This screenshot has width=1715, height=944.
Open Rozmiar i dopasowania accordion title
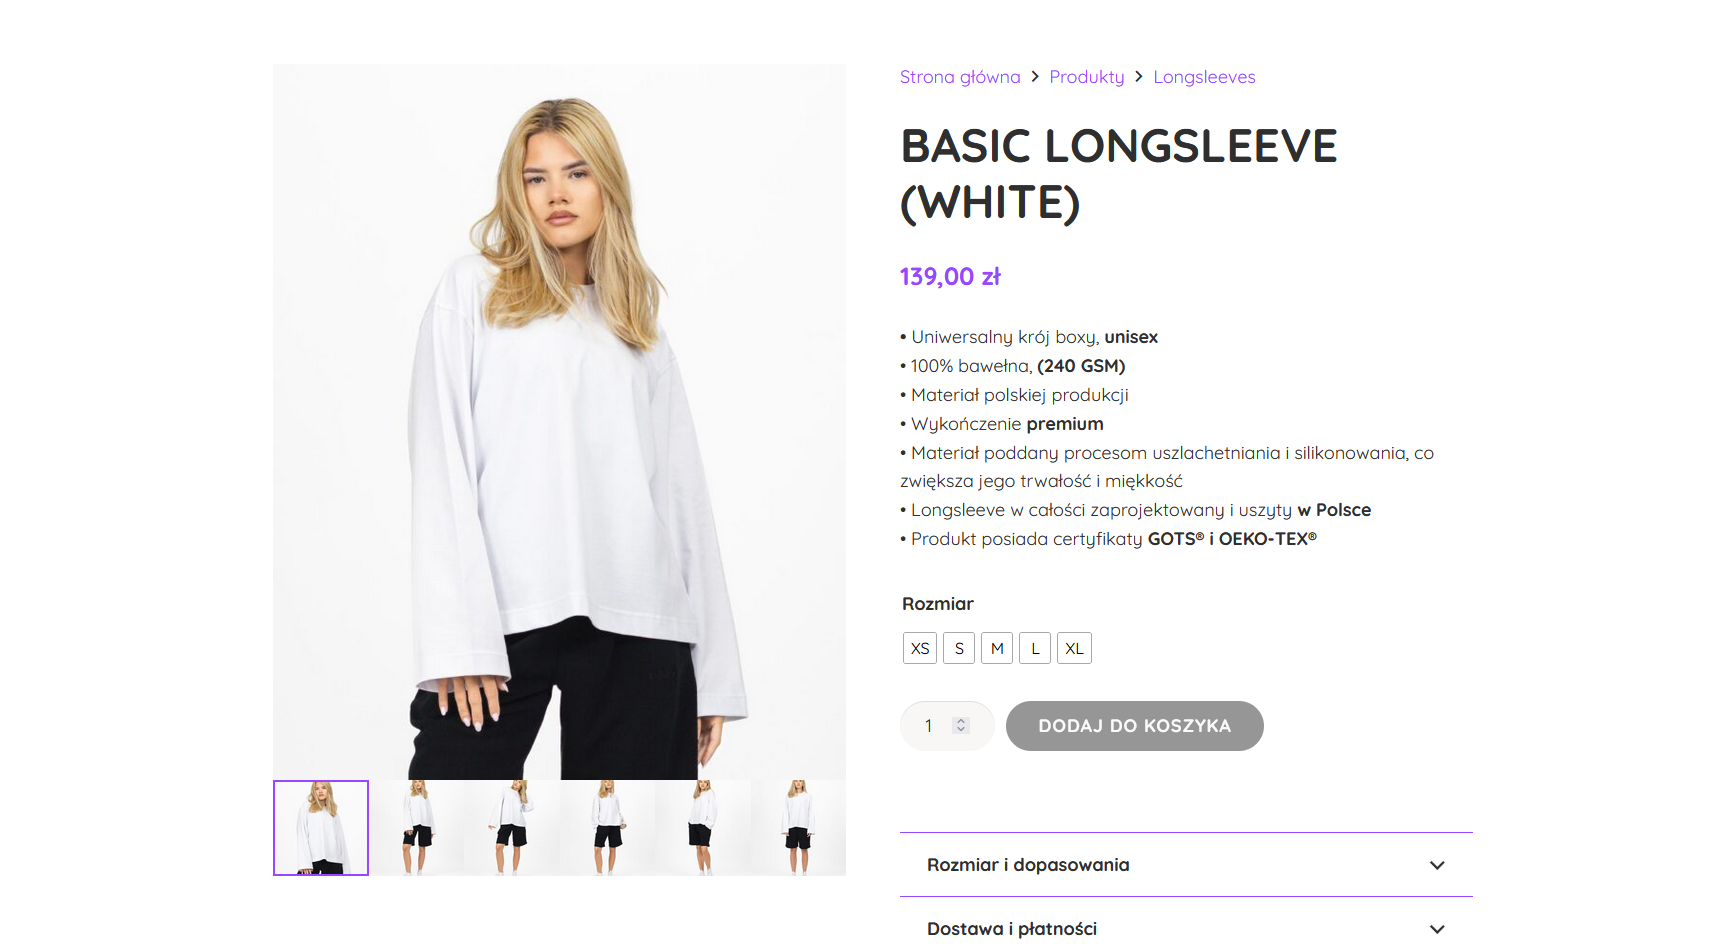point(1028,865)
